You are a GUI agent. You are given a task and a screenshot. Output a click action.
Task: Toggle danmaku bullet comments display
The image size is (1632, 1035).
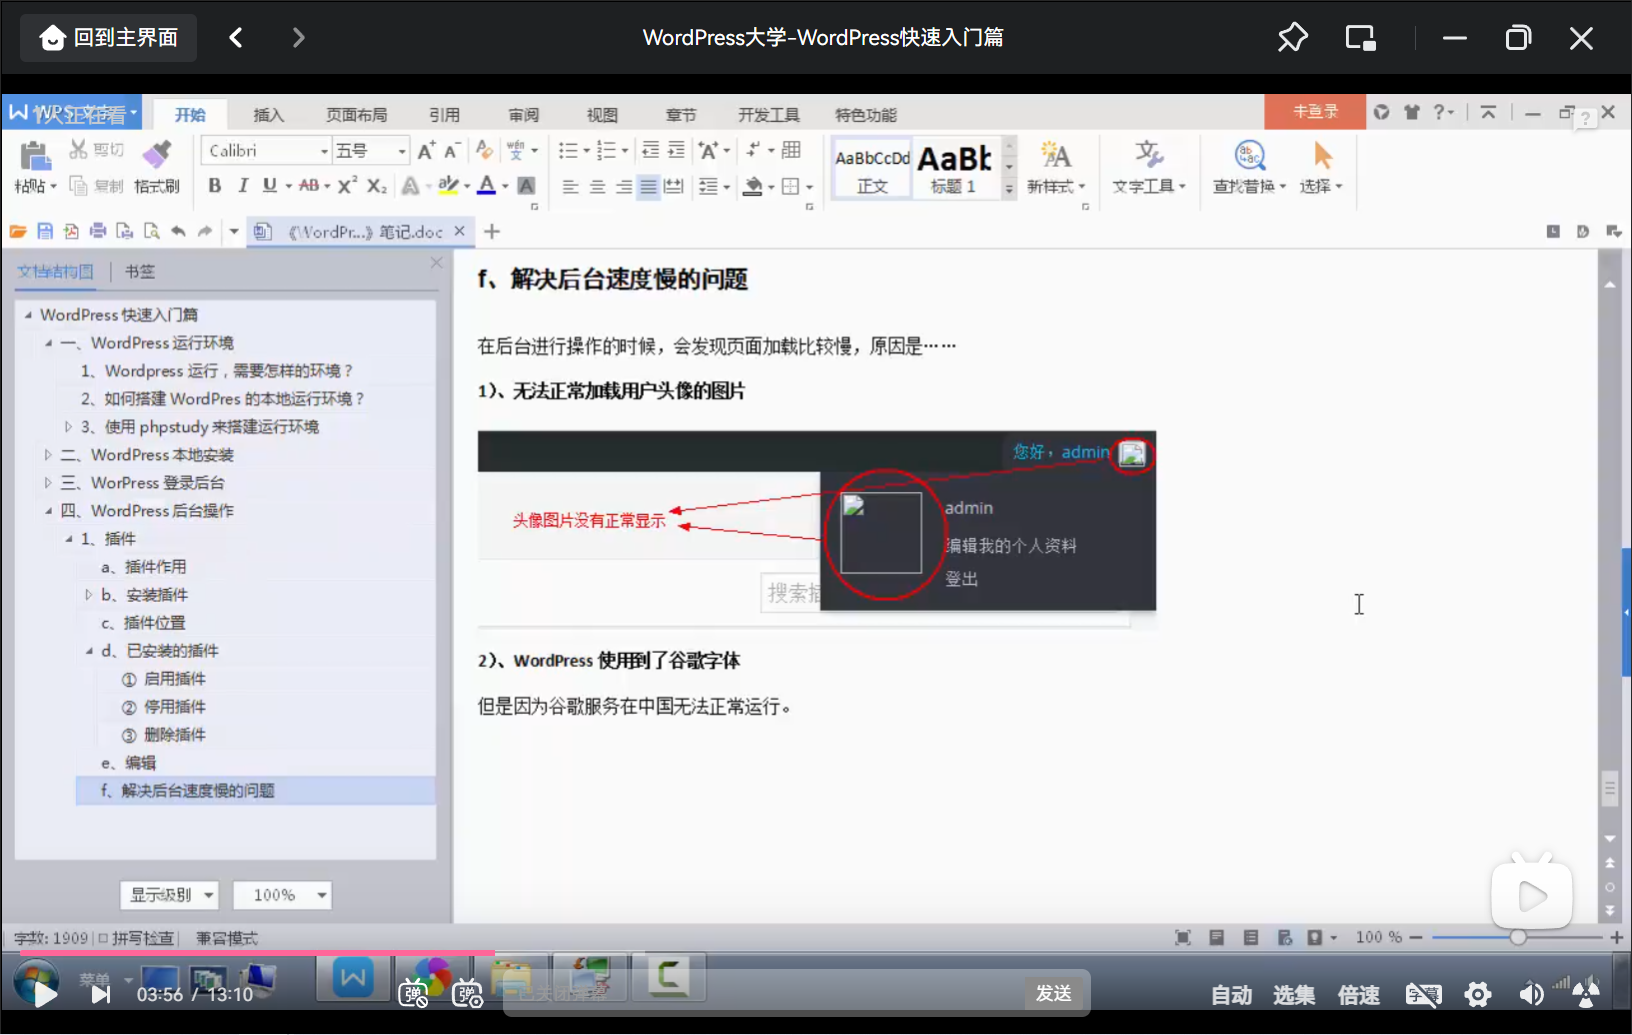pos(413,994)
